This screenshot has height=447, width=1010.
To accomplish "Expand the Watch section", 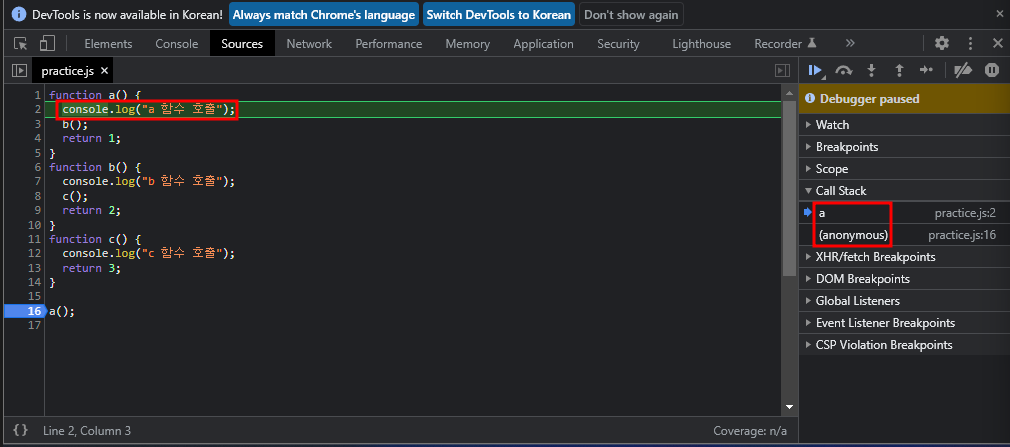I will coord(904,125).
